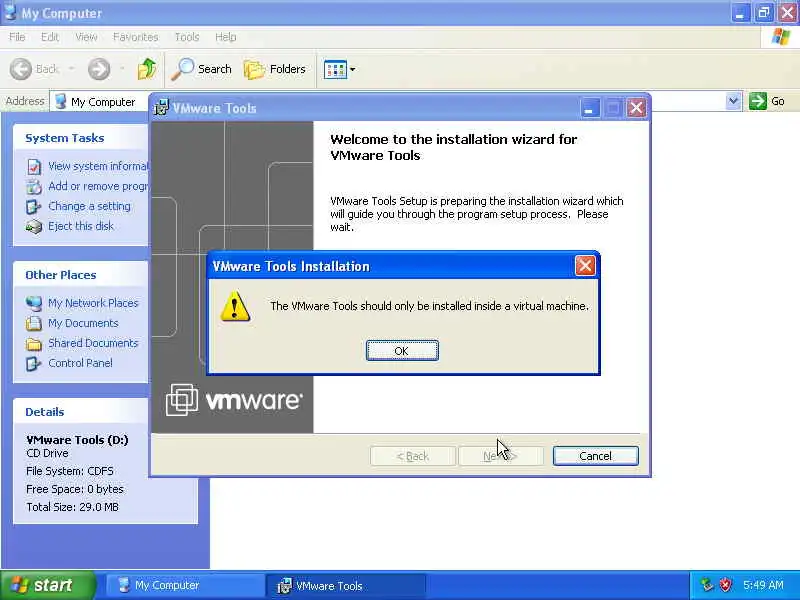Click the red security shield tray icon
The height and width of the screenshot is (600, 800).
click(726, 585)
